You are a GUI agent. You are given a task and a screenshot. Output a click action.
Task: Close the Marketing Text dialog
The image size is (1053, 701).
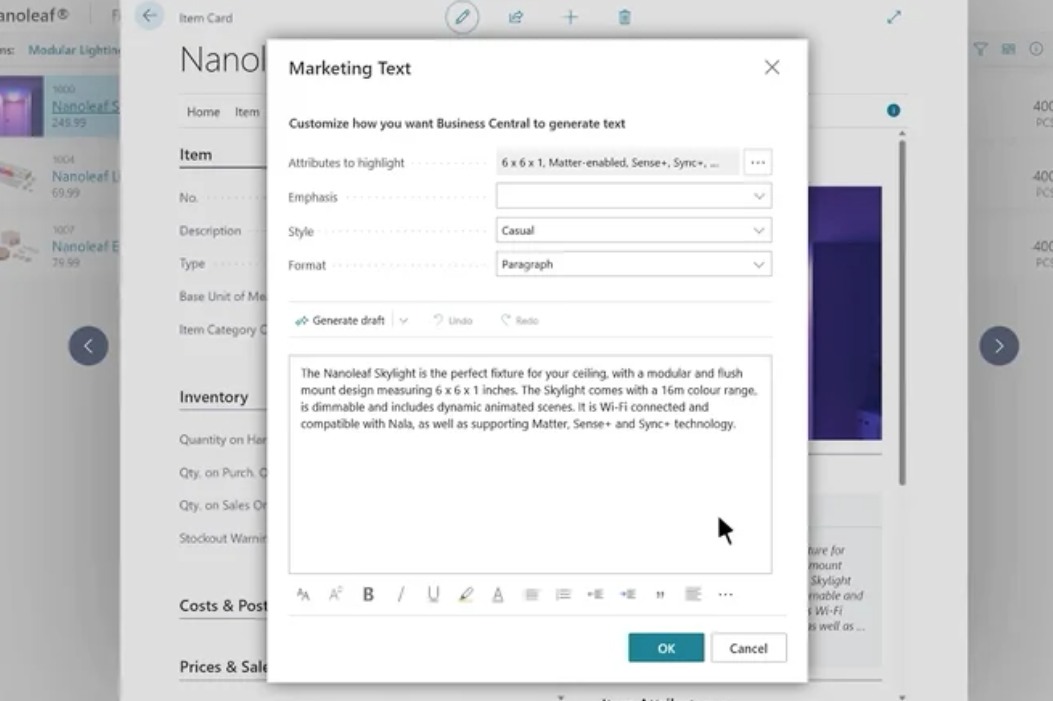pyautogui.click(x=772, y=67)
